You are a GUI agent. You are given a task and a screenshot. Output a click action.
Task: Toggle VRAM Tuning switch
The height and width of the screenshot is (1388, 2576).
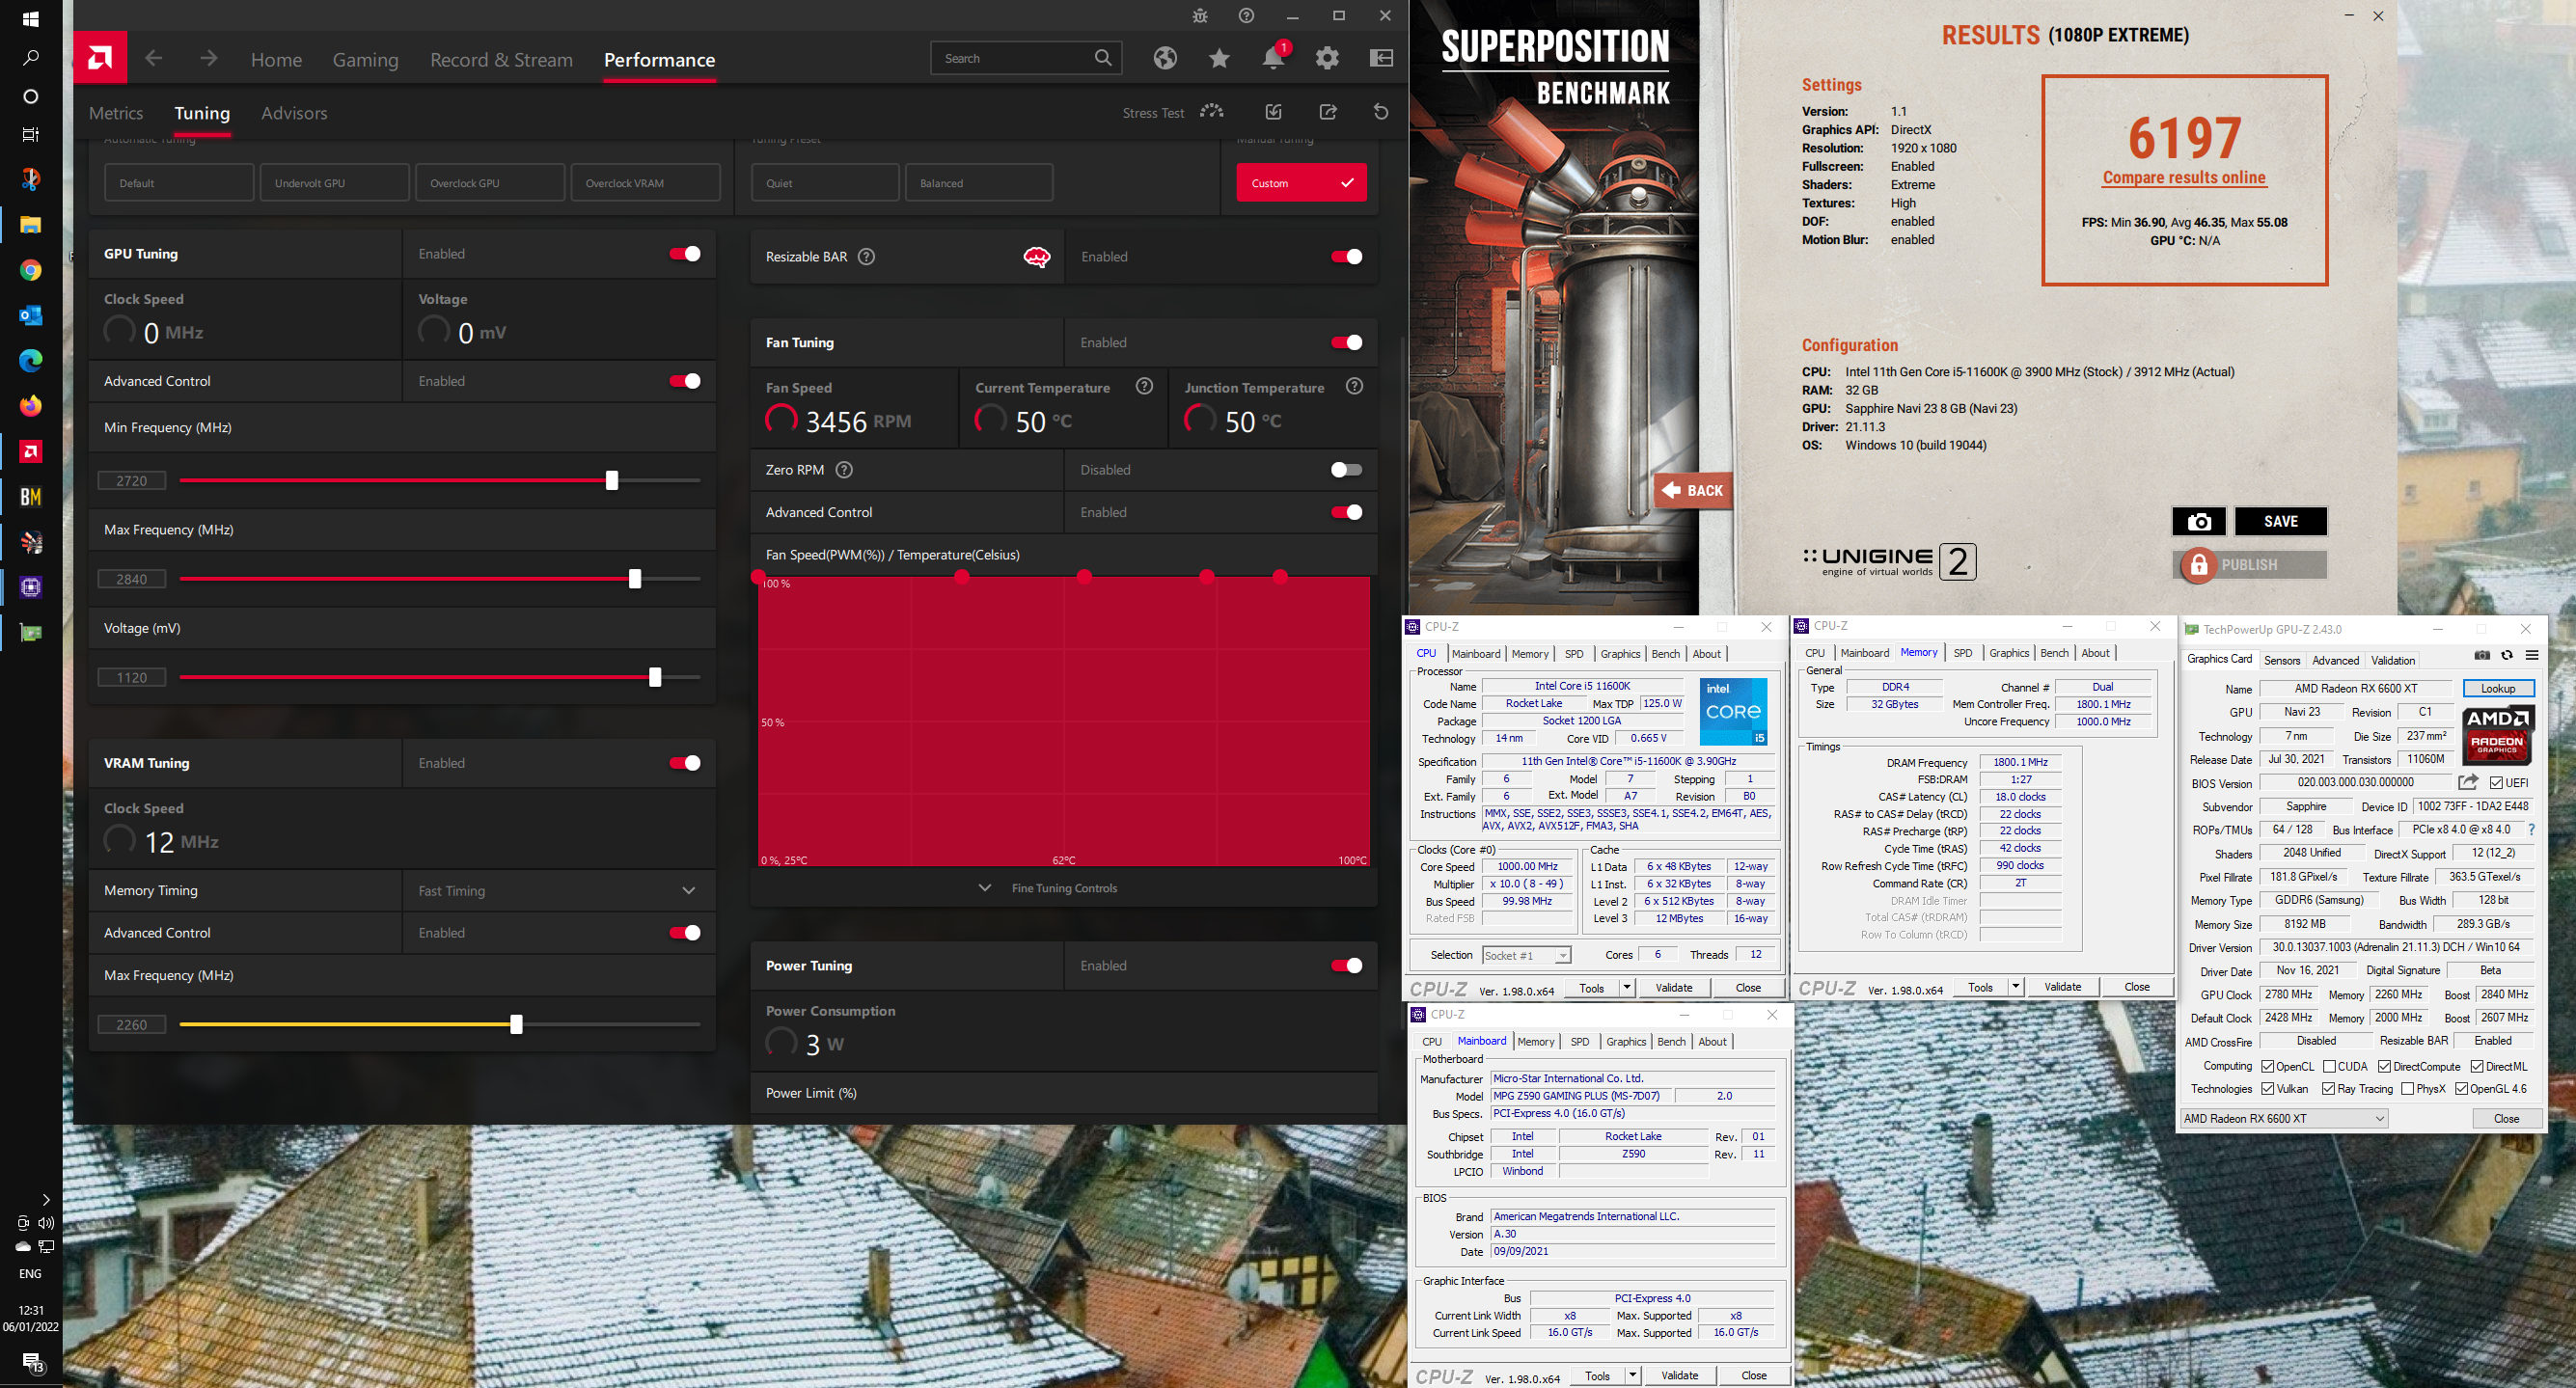(685, 763)
